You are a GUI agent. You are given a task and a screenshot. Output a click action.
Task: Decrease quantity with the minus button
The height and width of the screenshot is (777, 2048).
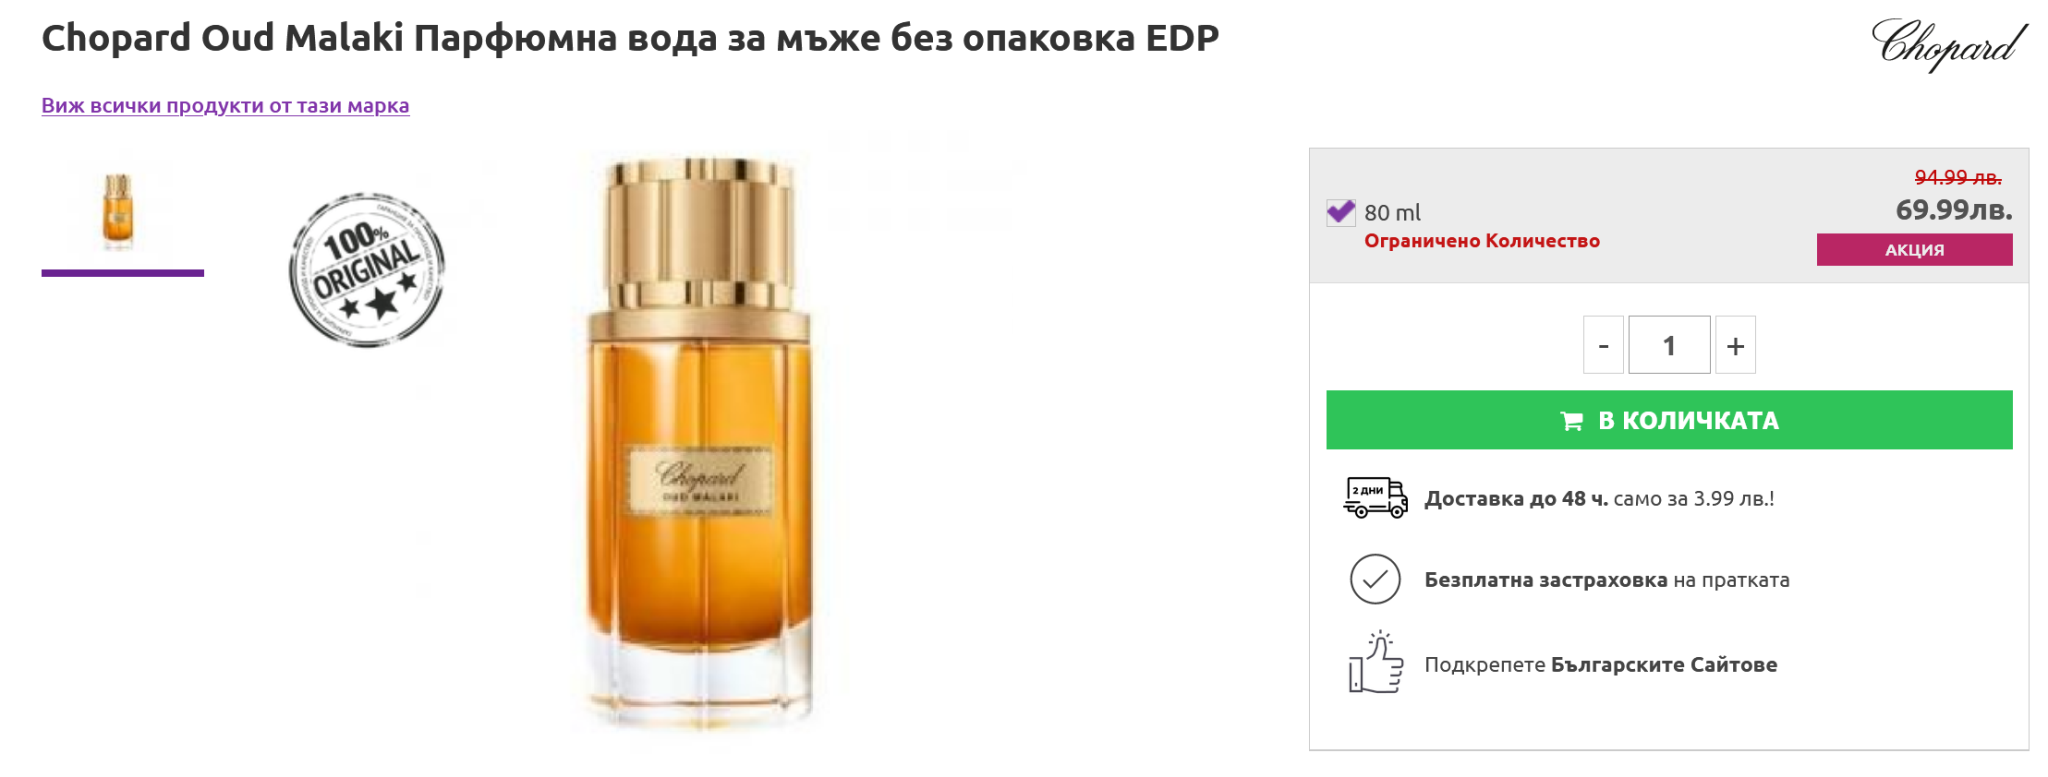(x=1603, y=345)
